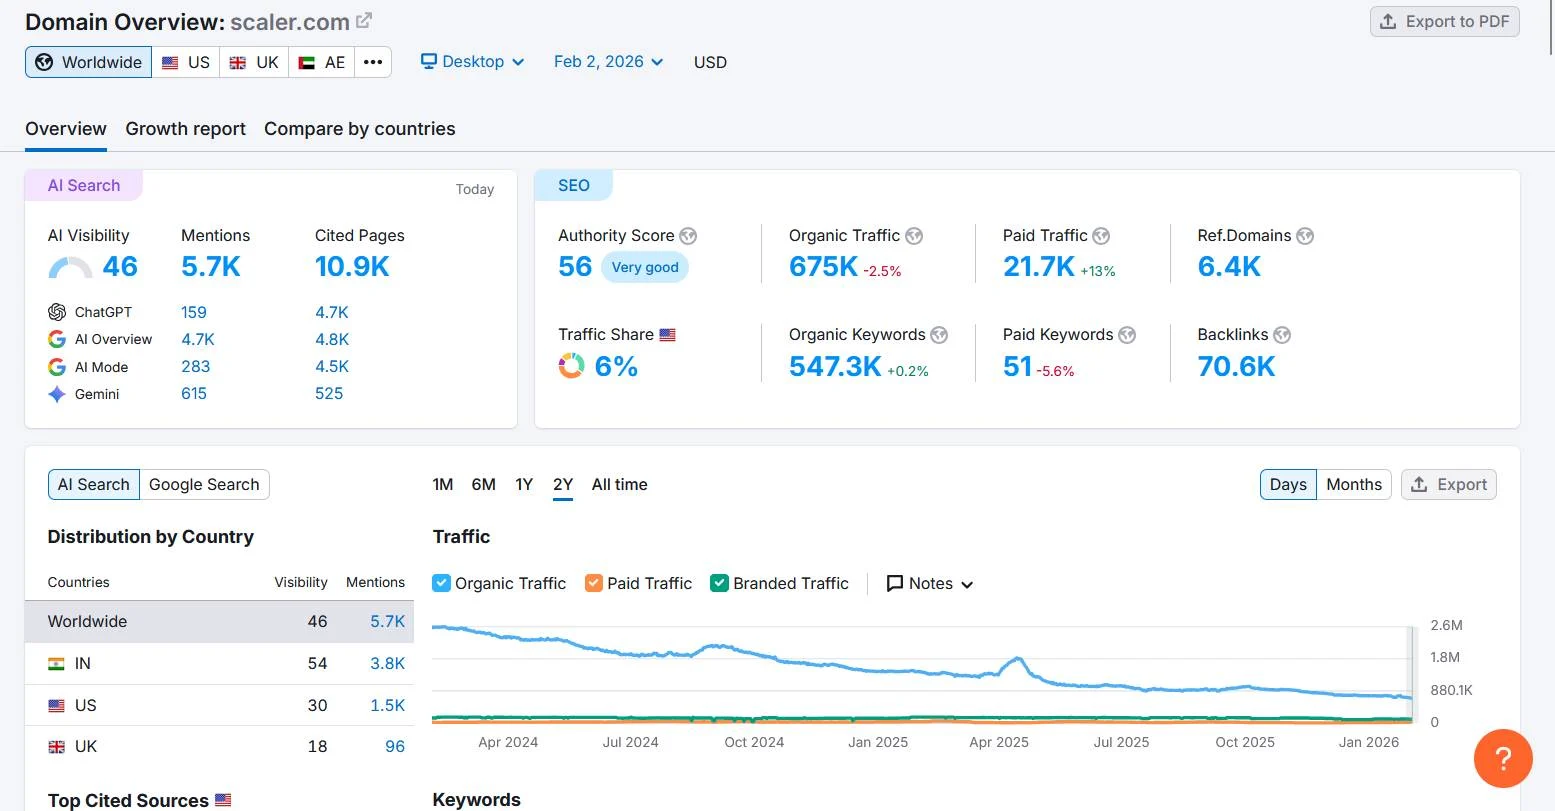Open the 5.7K Mentions link
This screenshot has width=1555, height=811.
[210, 267]
